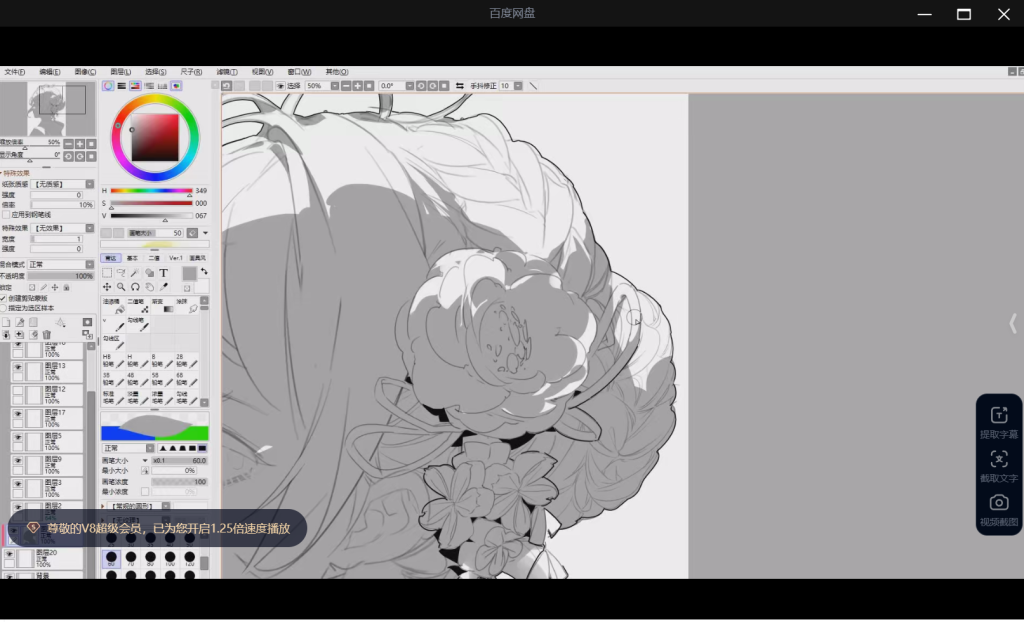Toggle the 创建剪贴蒙板 clipping mask checkbox
This screenshot has width=1024, height=622.
click(4, 298)
